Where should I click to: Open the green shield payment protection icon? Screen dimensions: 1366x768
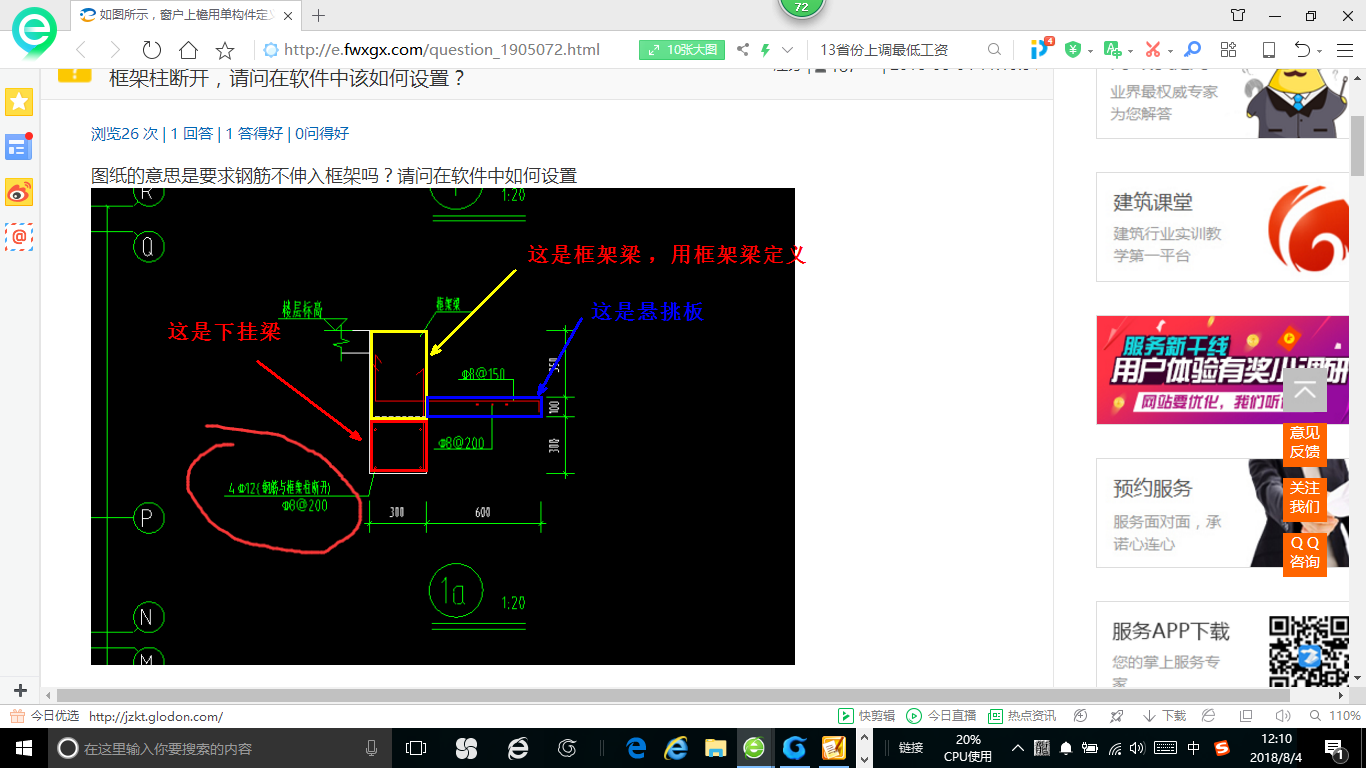(1072, 49)
